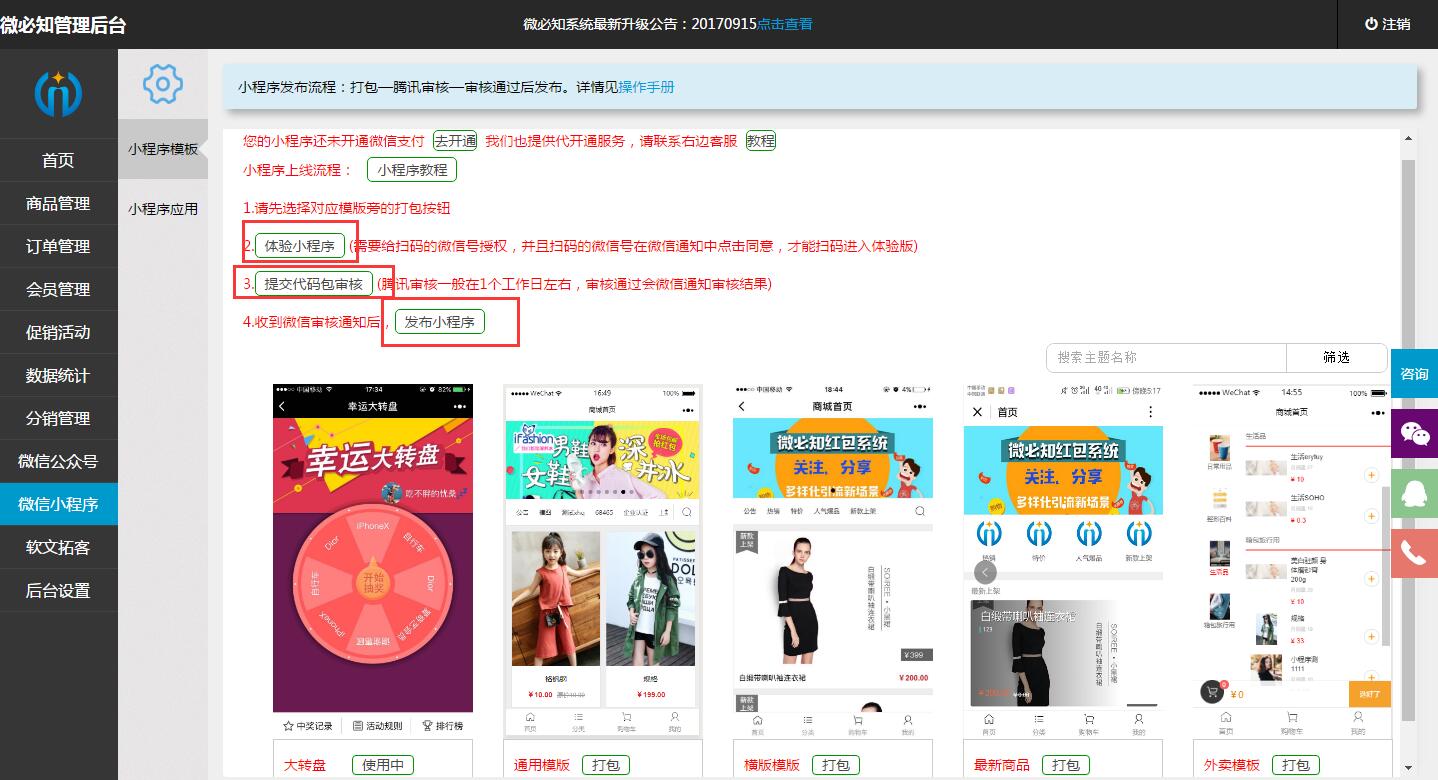
Task: Click 打包 button for 模版模版
Action: tap(836, 765)
